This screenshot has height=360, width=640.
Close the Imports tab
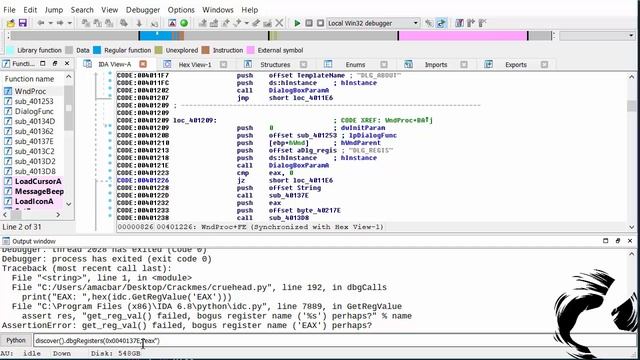(x=464, y=64)
